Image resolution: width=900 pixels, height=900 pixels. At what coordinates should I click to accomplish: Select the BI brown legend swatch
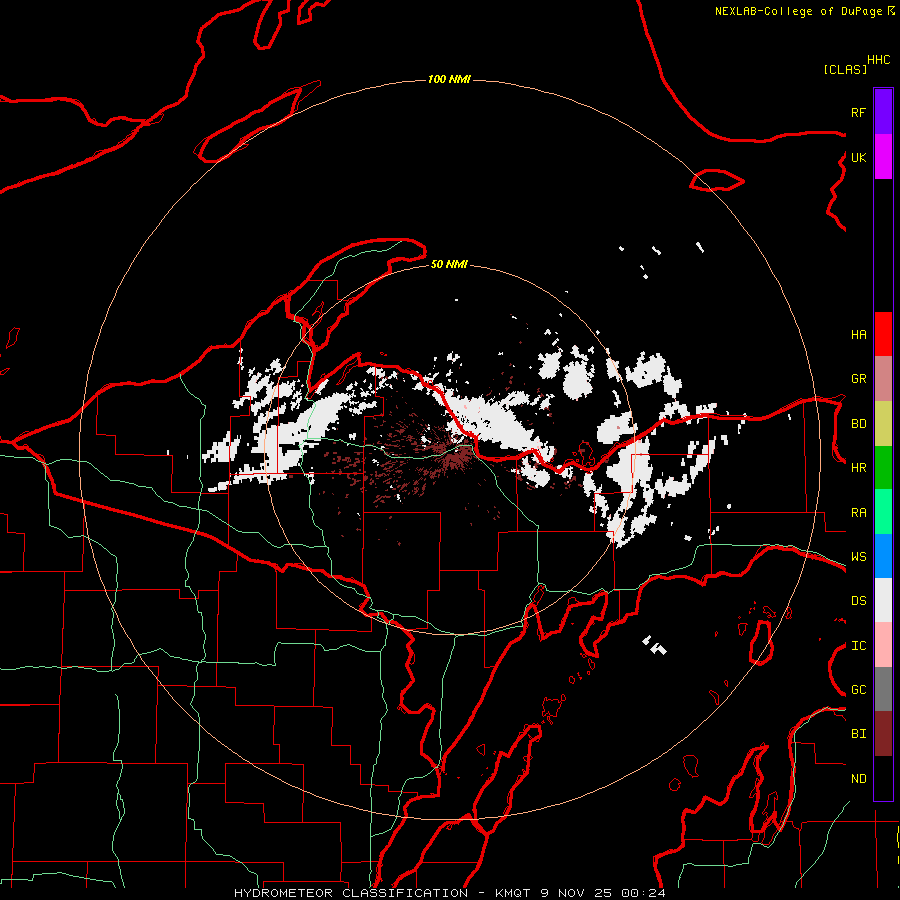883,734
